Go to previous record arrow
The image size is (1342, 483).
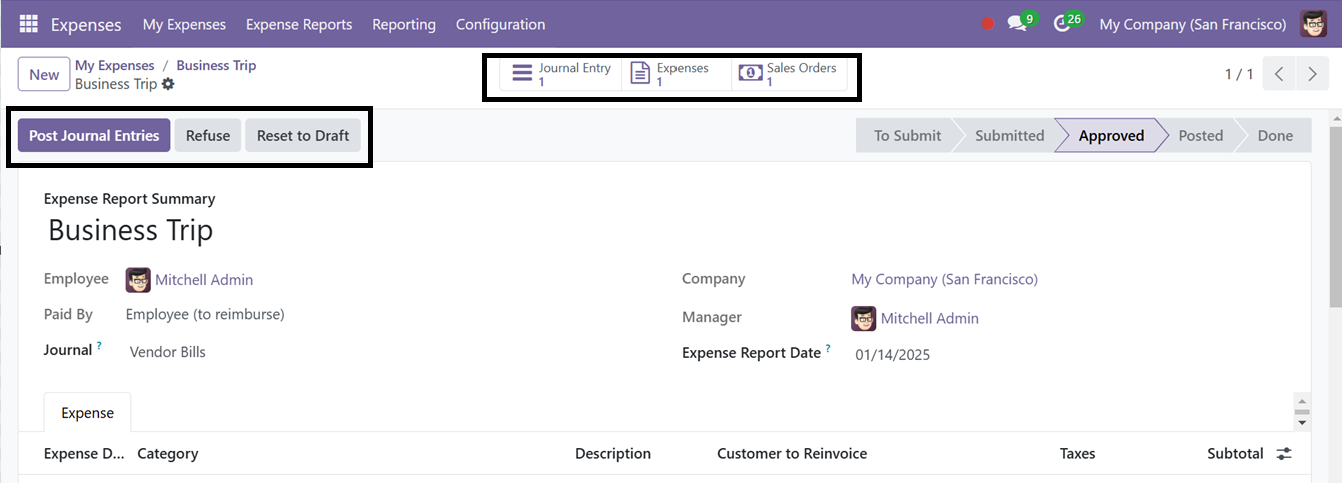click(x=1279, y=74)
